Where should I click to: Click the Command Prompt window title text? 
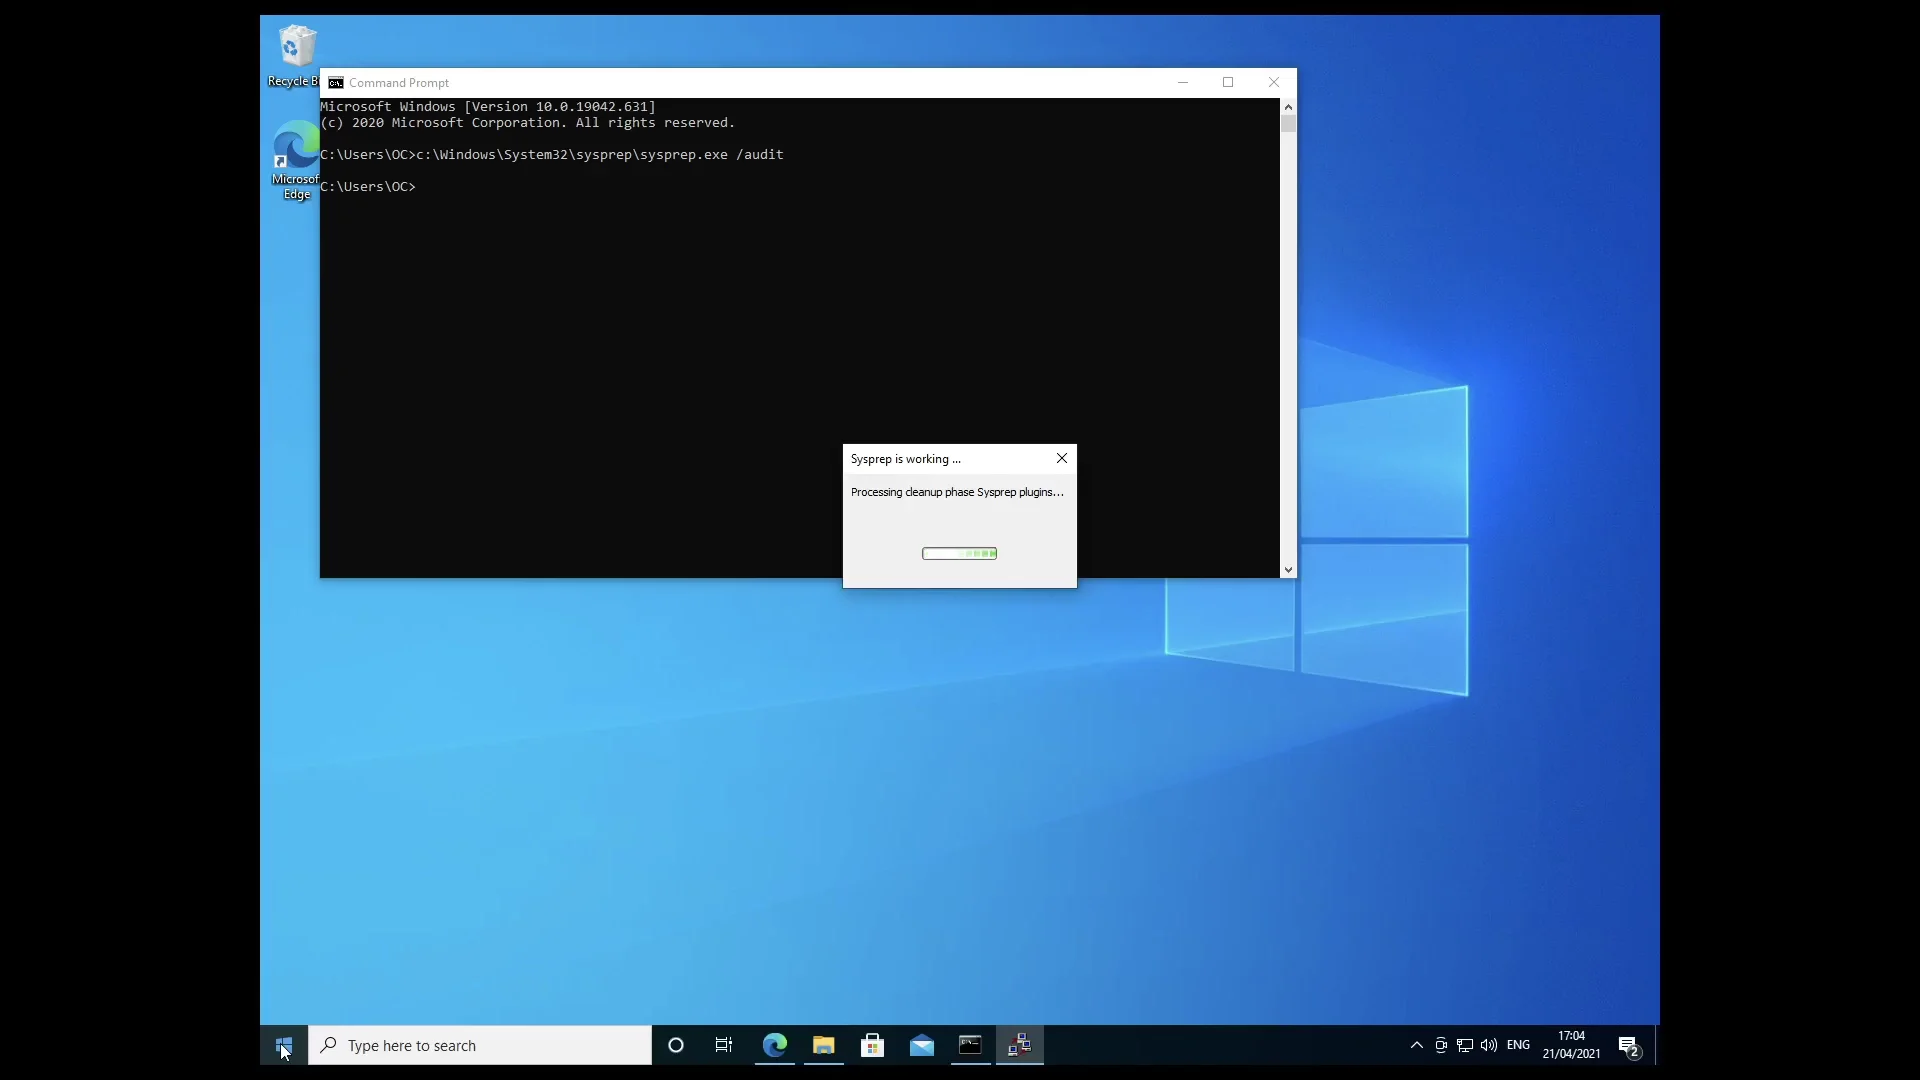(399, 83)
